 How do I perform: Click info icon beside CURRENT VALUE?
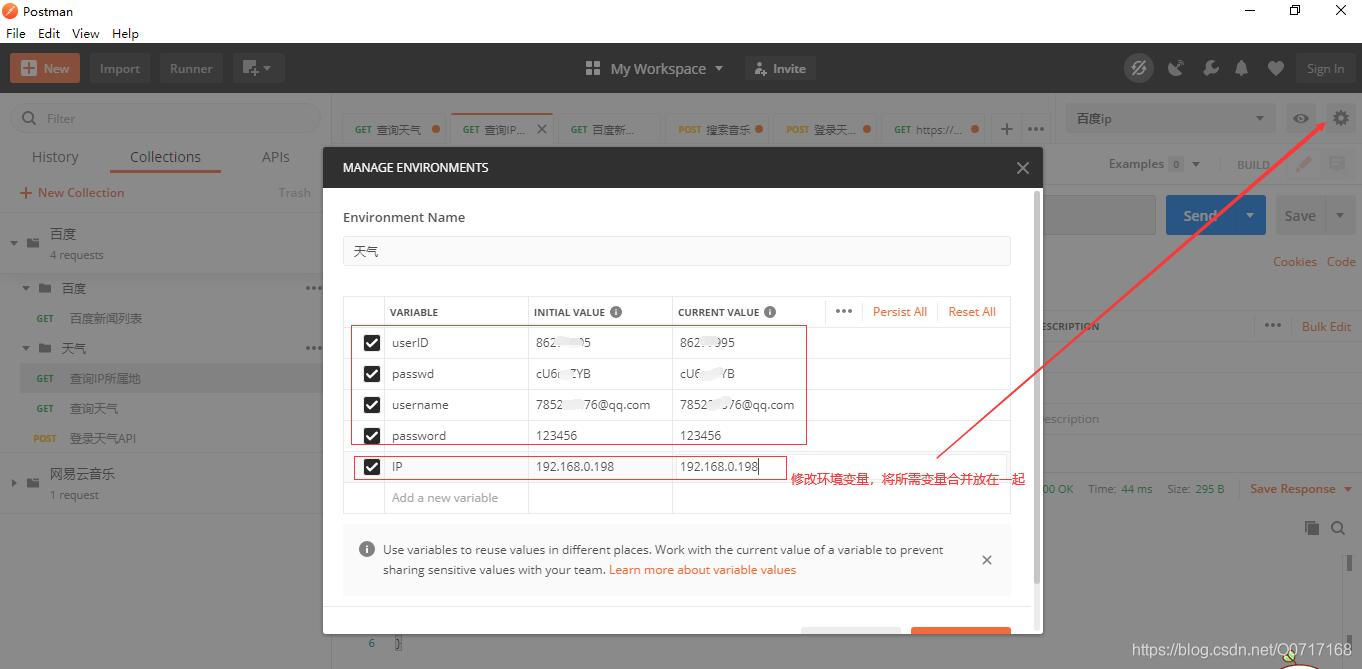(770, 312)
